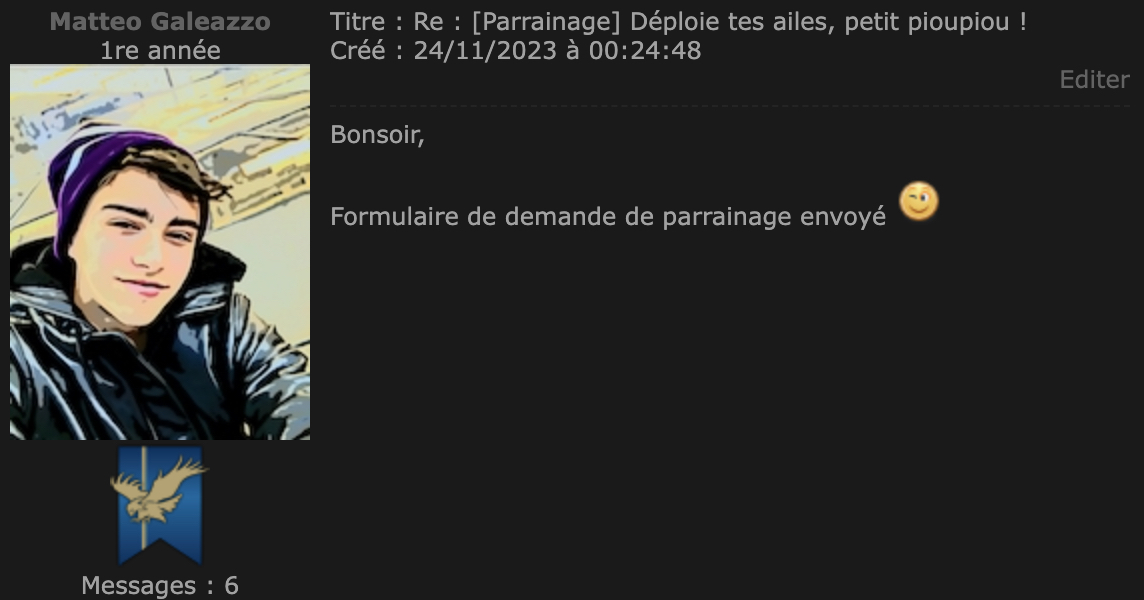Click the Titre label before the title
This screenshot has height=600, width=1144.
[x=357, y=22]
